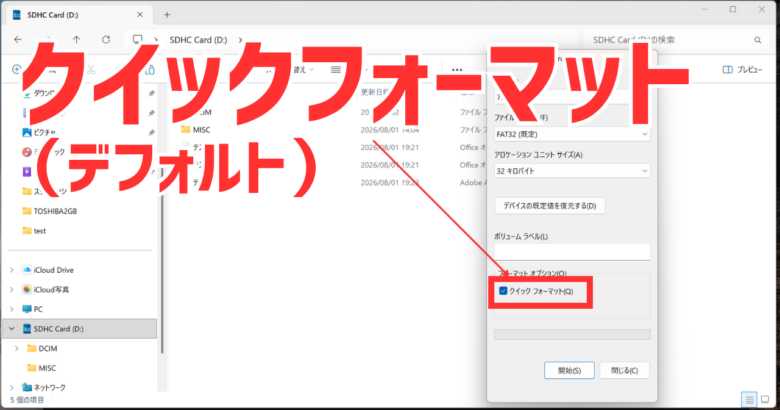This screenshot has width=780, height=410.
Task: Open ピクチャ in the sidebar
Action: tap(44, 132)
